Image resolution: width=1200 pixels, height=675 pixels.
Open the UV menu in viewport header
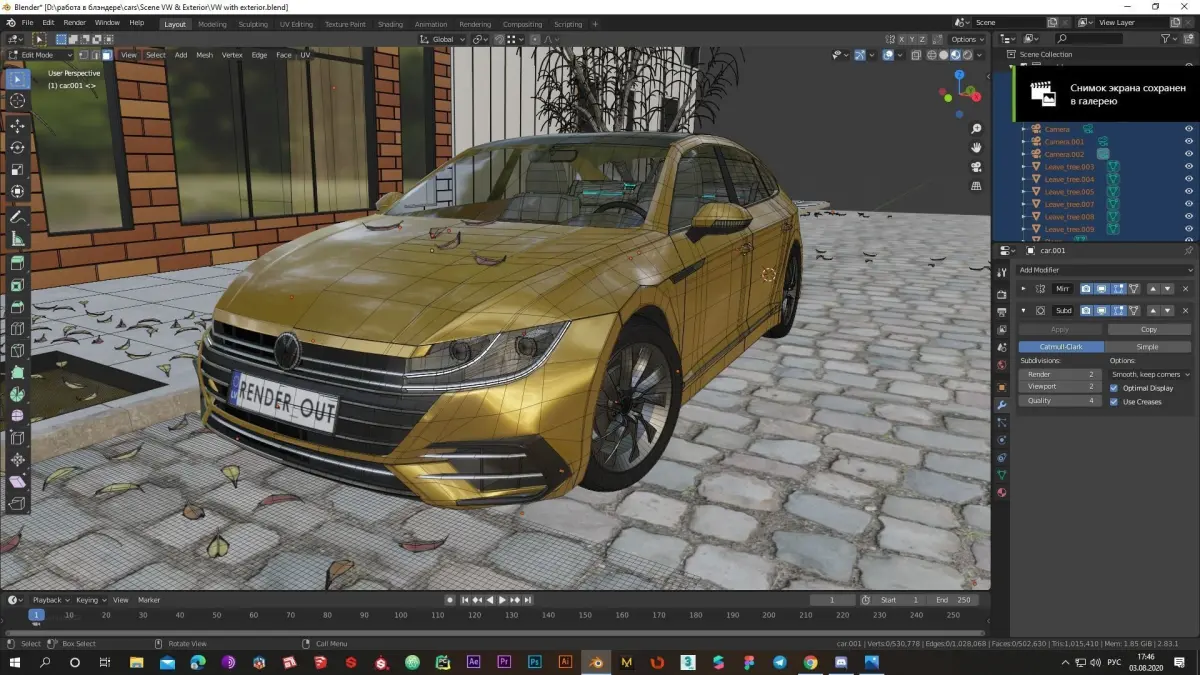(x=305, y=55)
